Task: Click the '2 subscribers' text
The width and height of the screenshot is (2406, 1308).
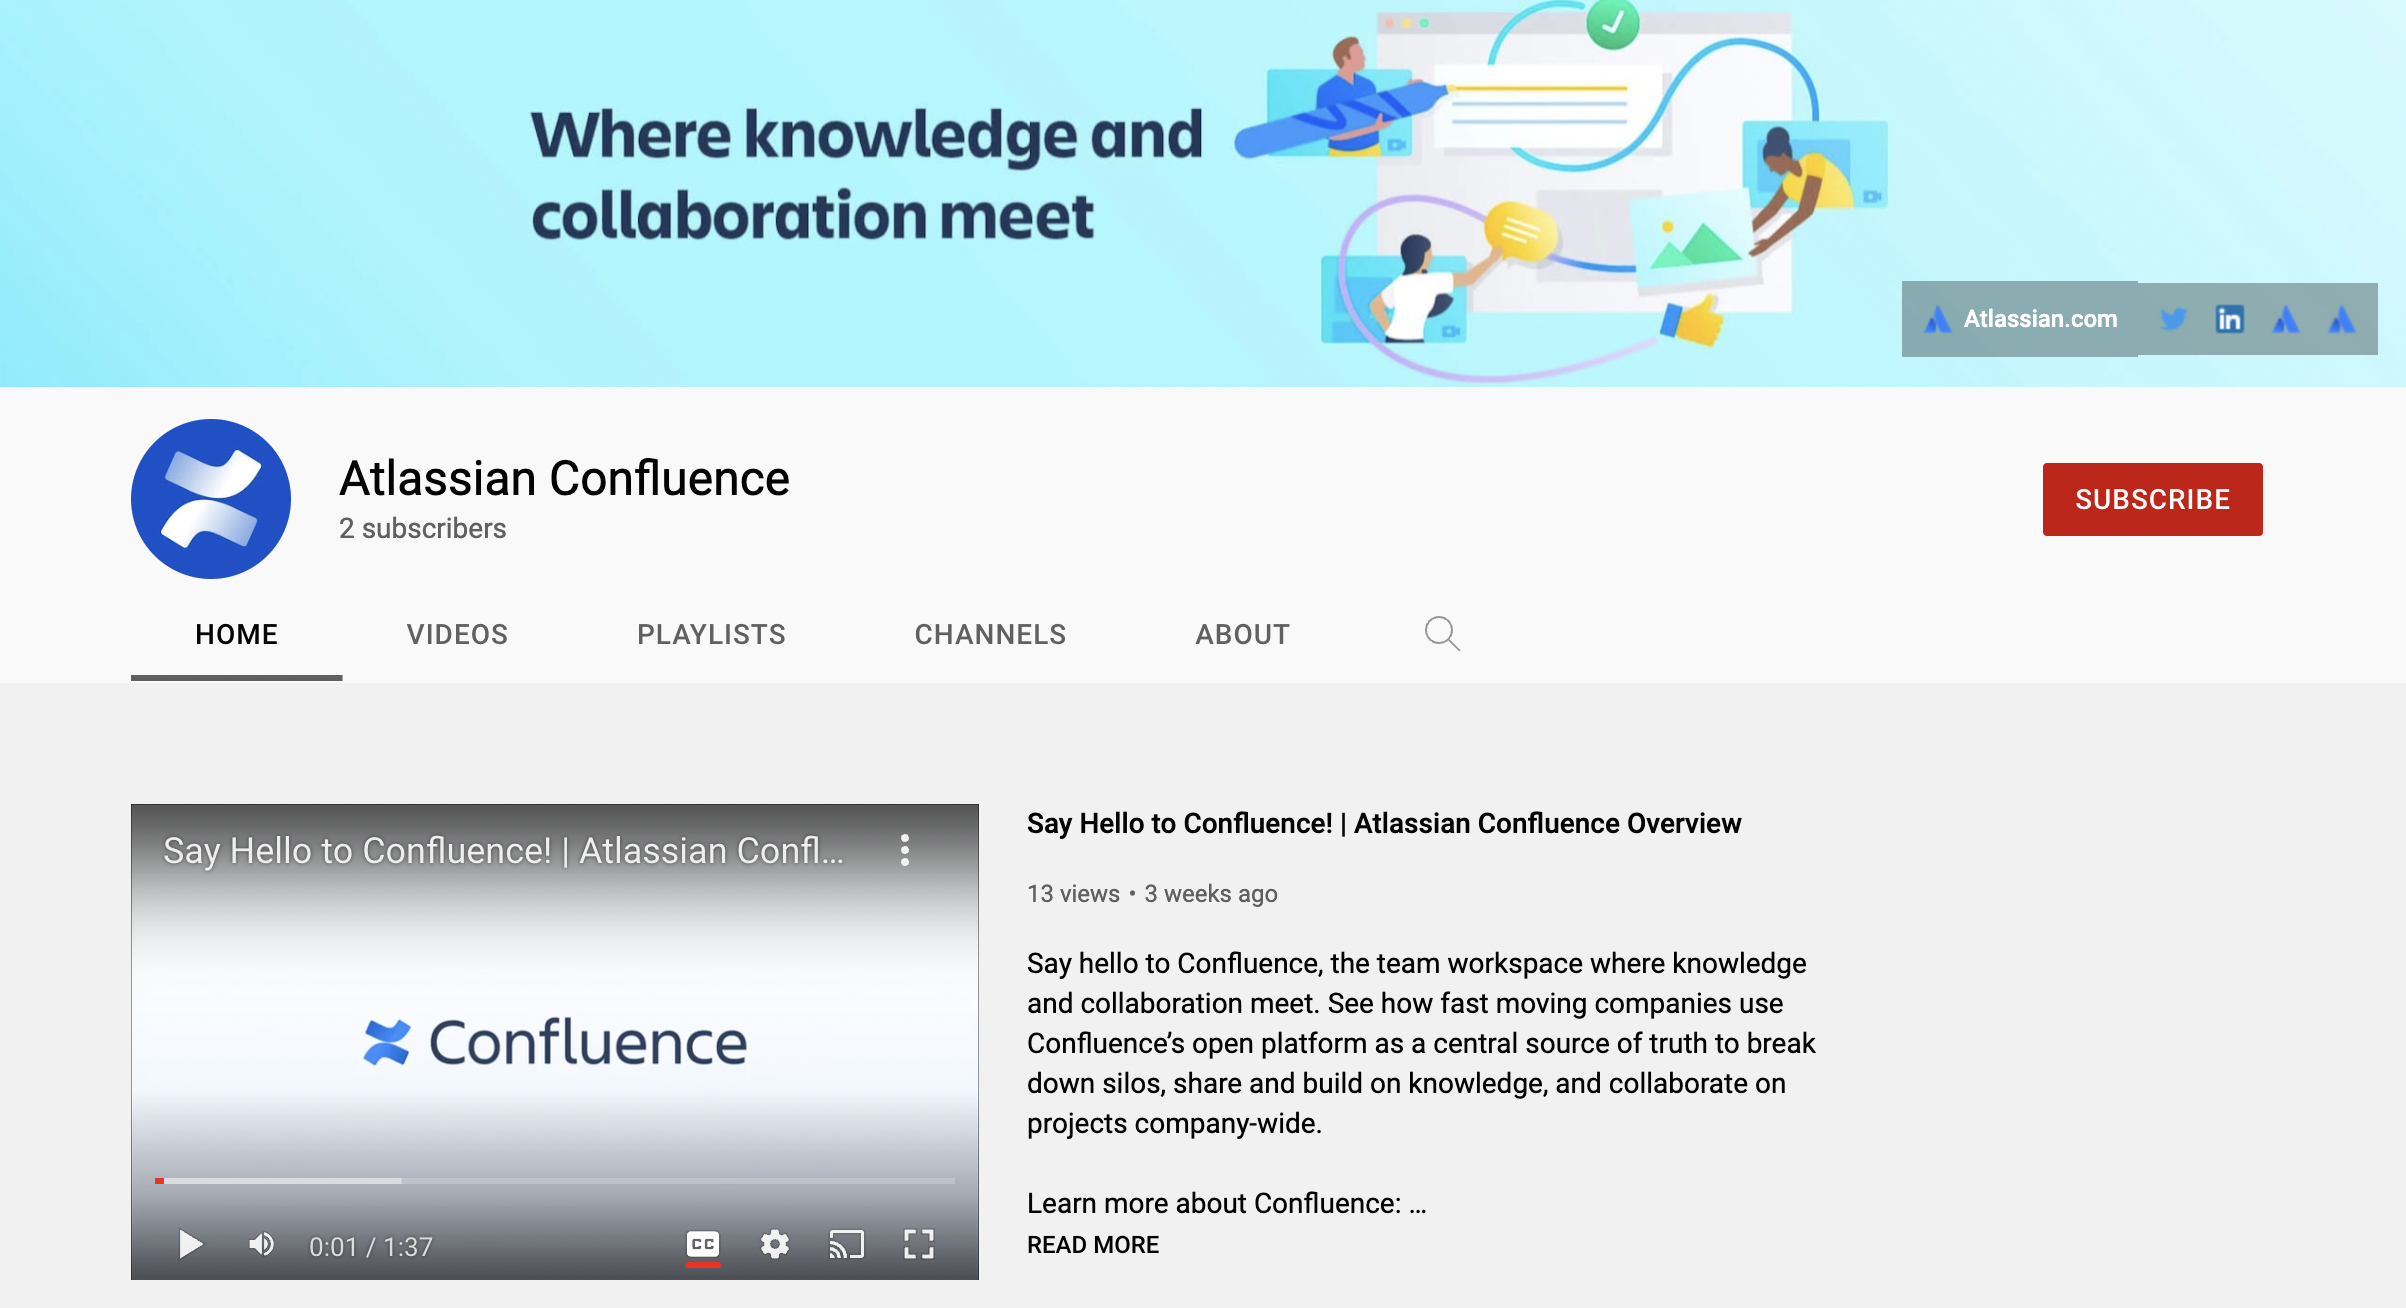Action: click(x=422, y=528)
